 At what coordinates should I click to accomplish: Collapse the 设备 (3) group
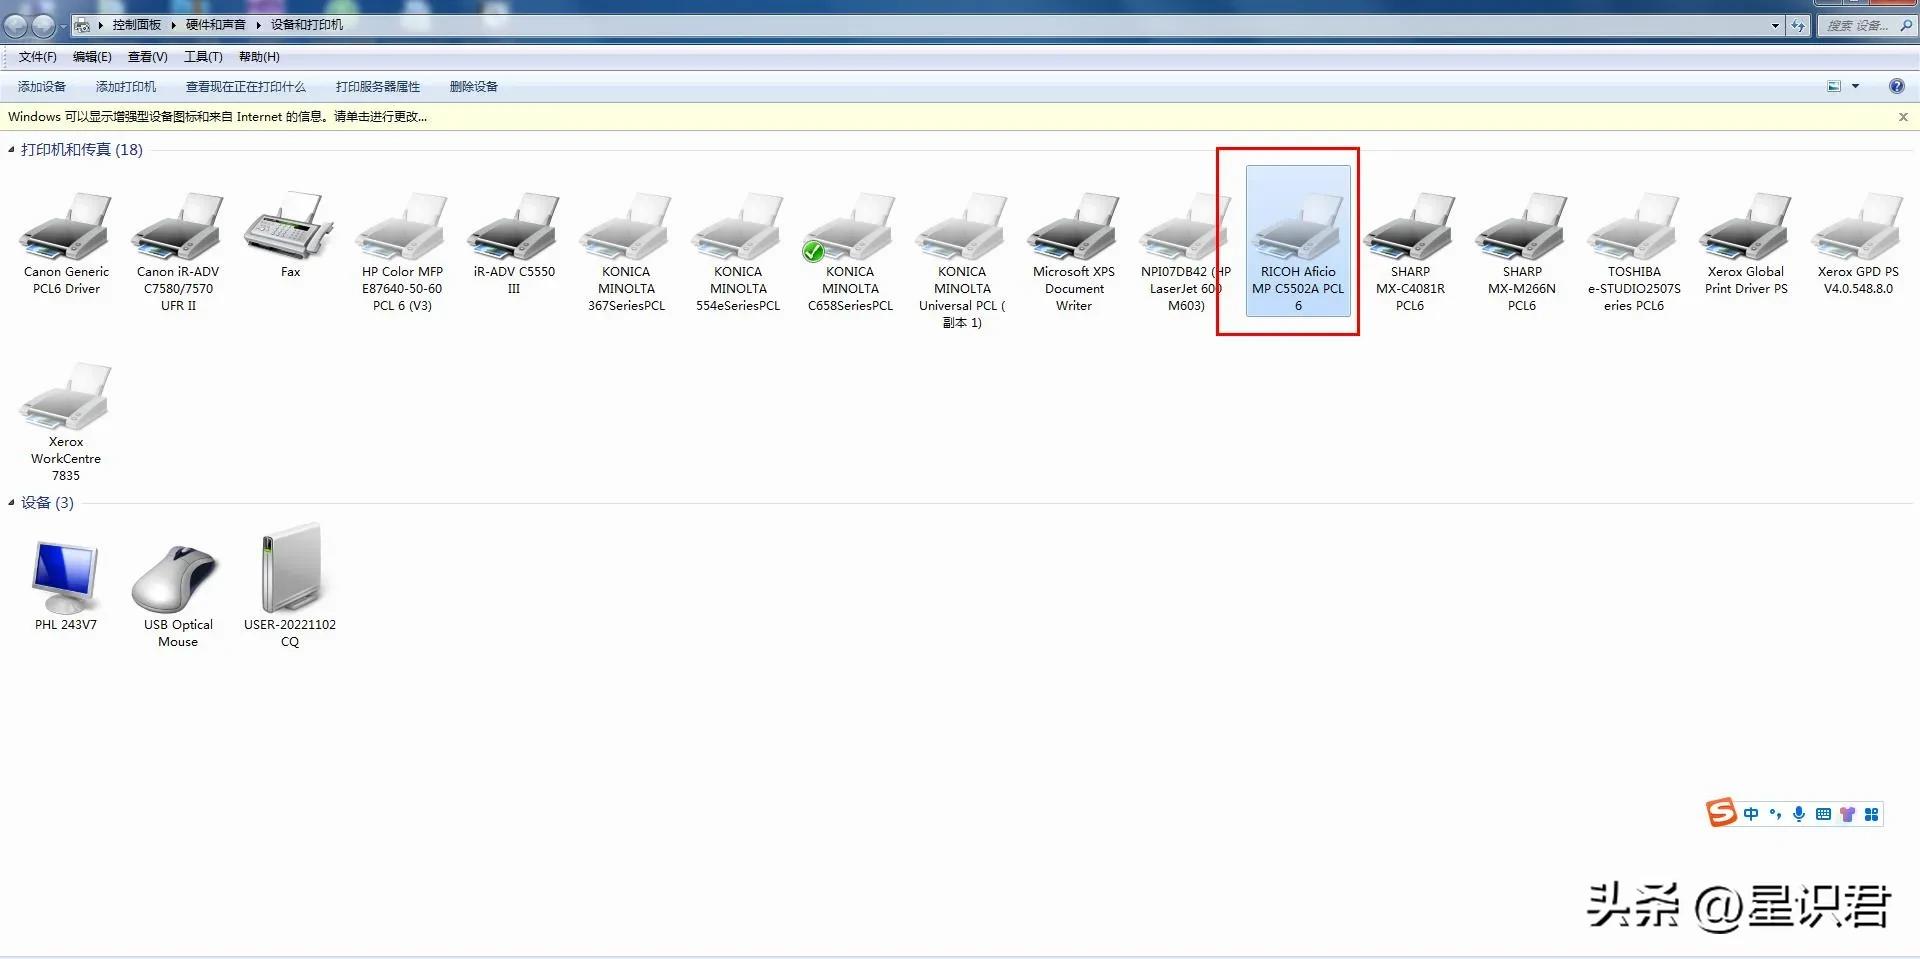(11, 503)
